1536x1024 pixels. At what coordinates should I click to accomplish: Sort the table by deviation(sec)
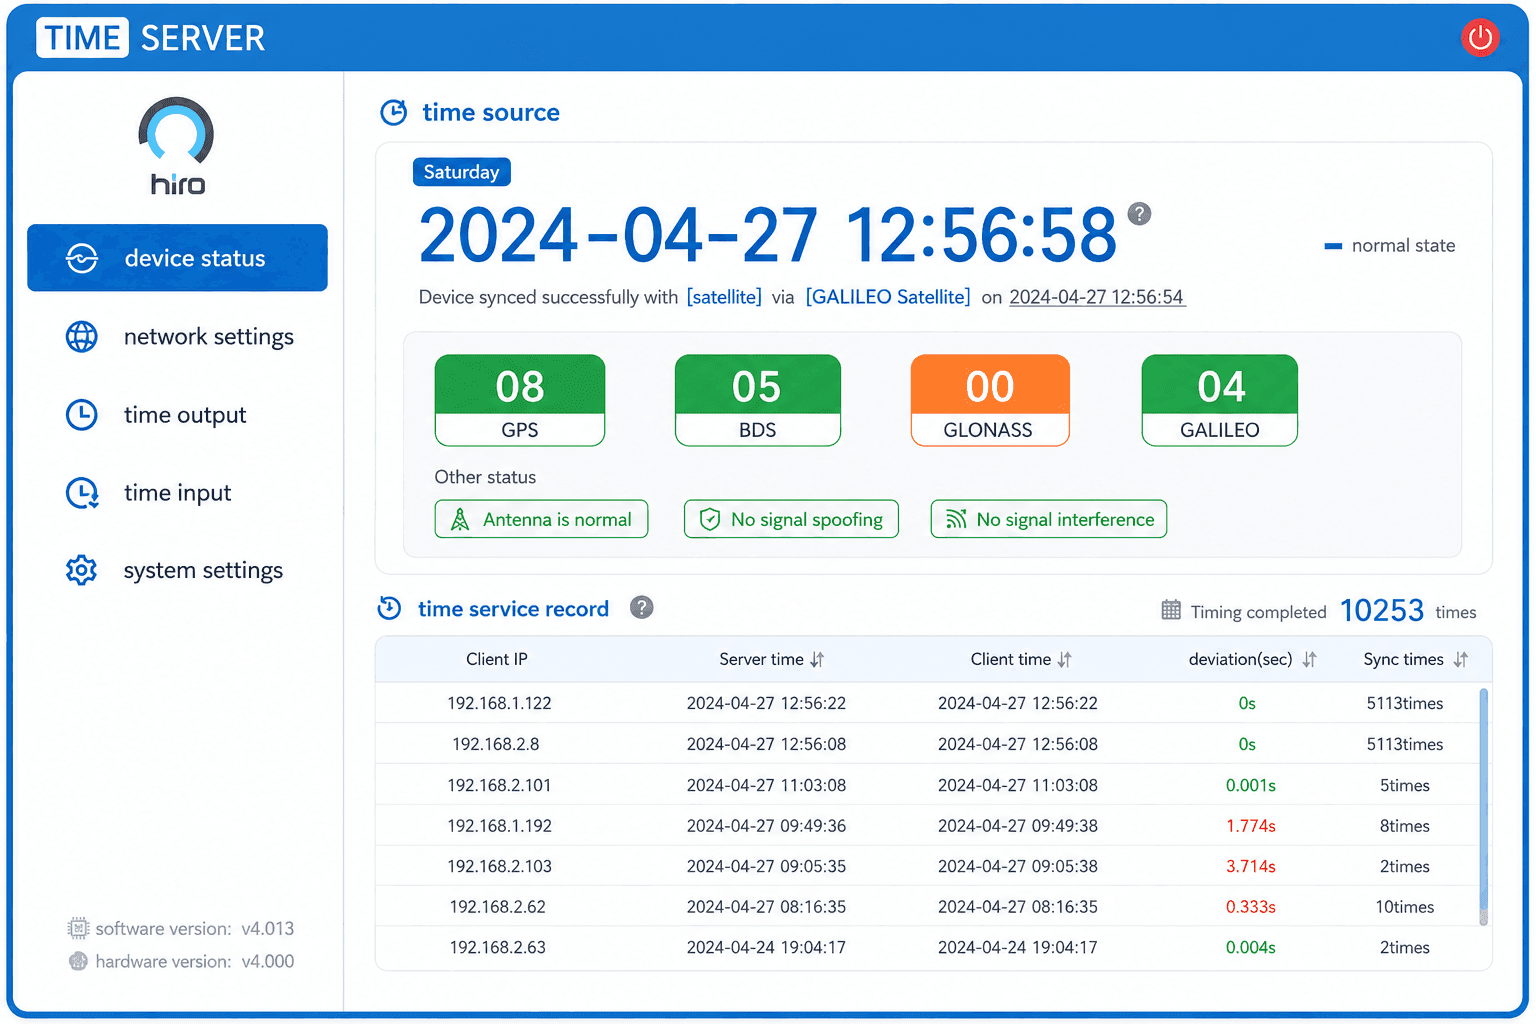pos(1310,660)
